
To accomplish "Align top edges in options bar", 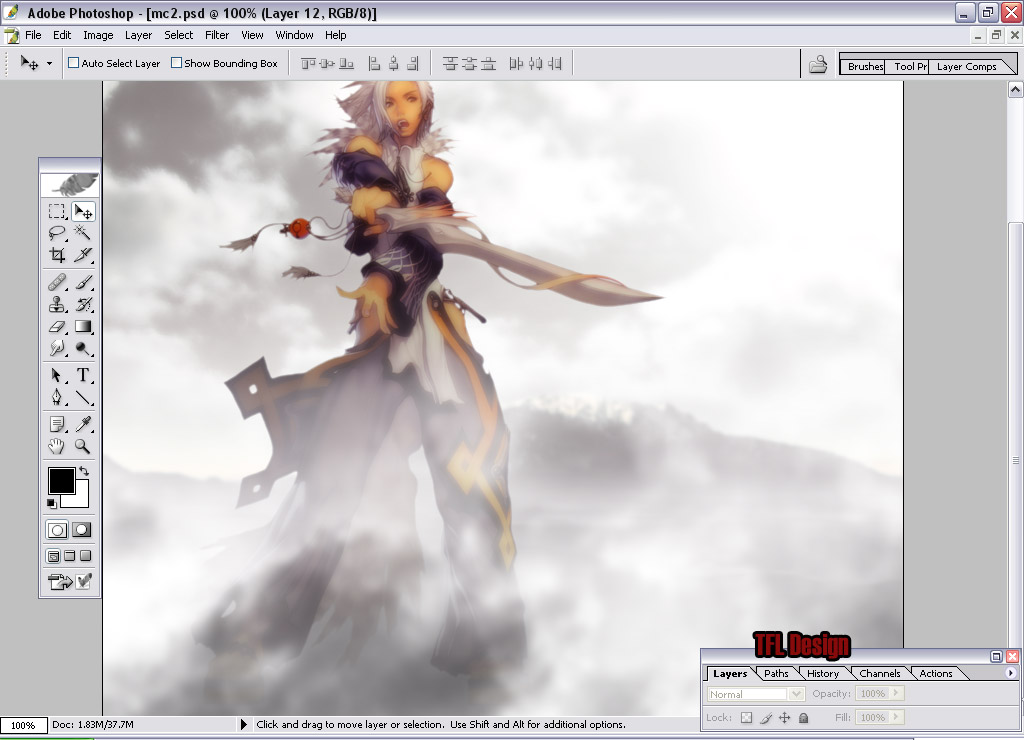I will coord(308,63).
